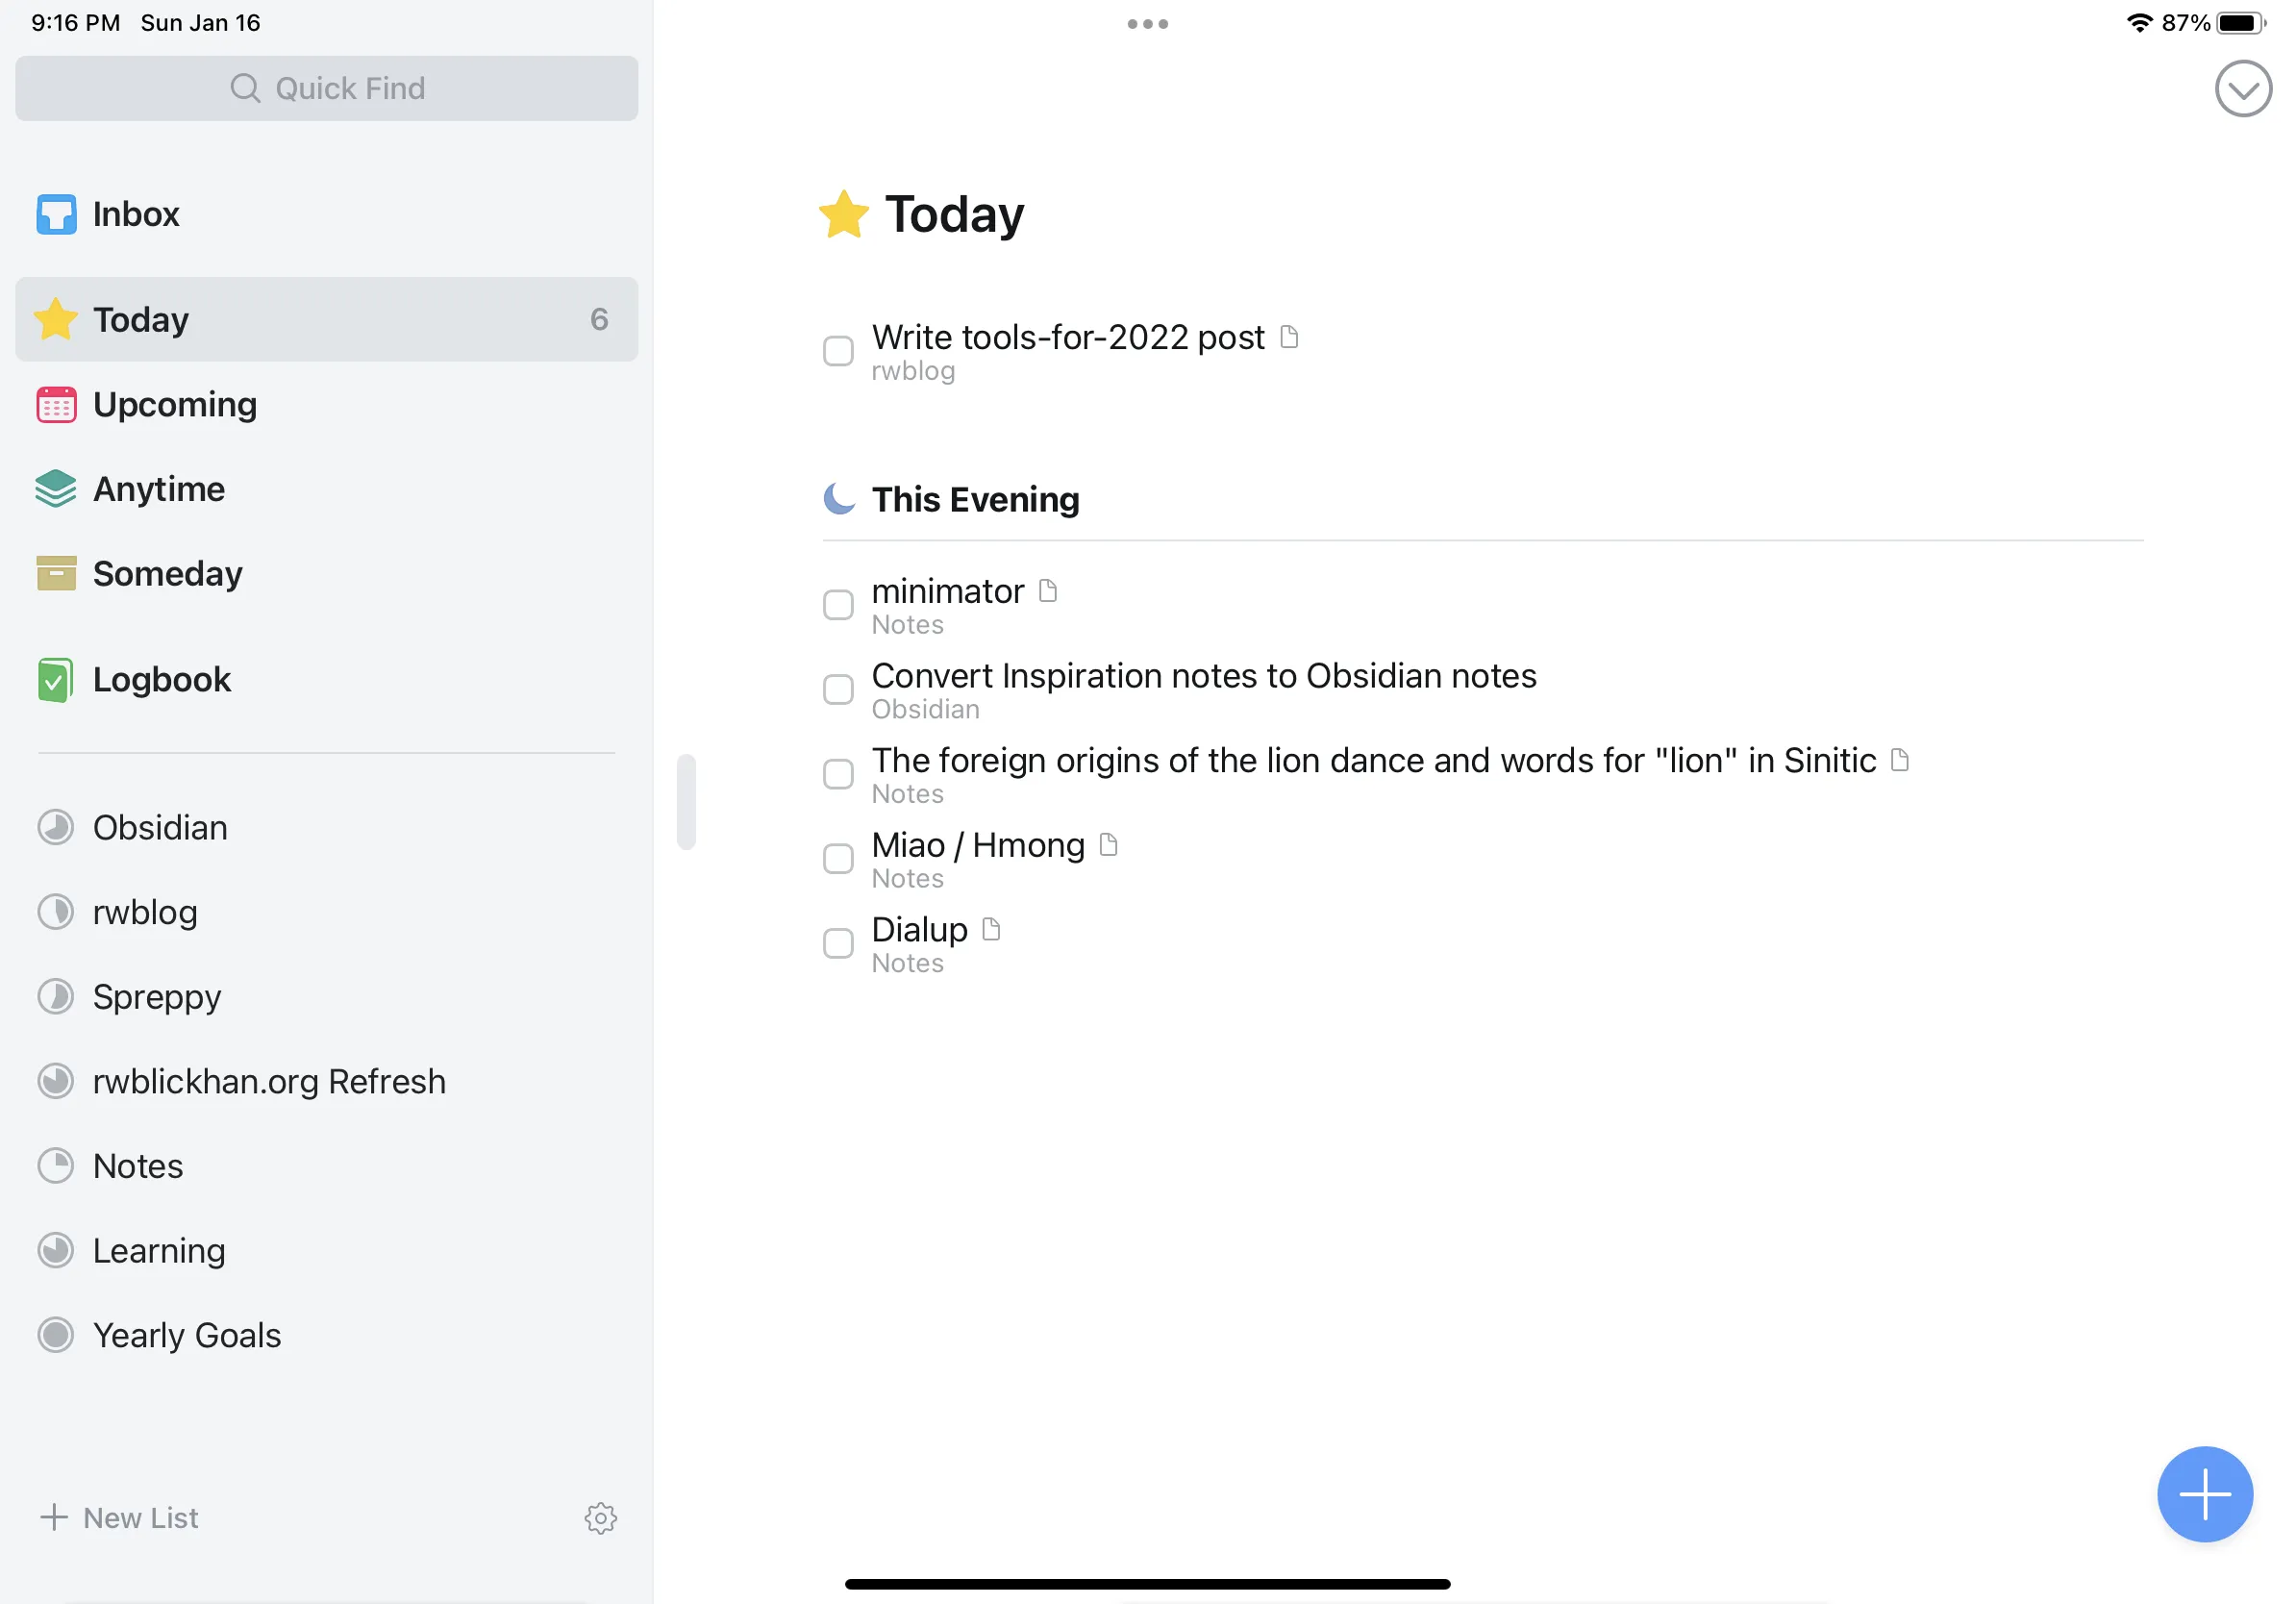Select the Anytime stacked layers icon
Image resolution: width=2296 pixels, height=1604 pixels.
54,487
